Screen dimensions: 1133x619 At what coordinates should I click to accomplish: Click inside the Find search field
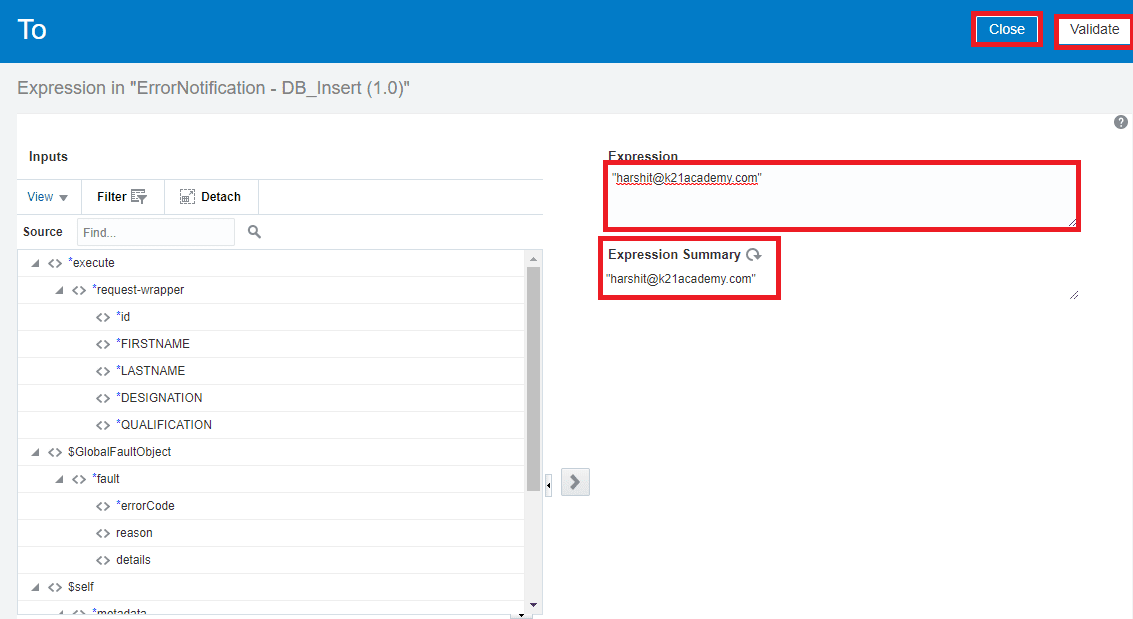tap(155, 231)
